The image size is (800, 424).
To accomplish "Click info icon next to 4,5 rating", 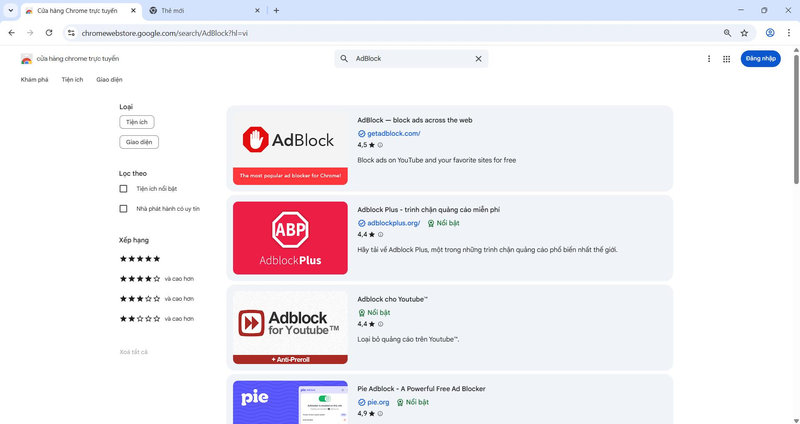I will (x=380, y=145).
